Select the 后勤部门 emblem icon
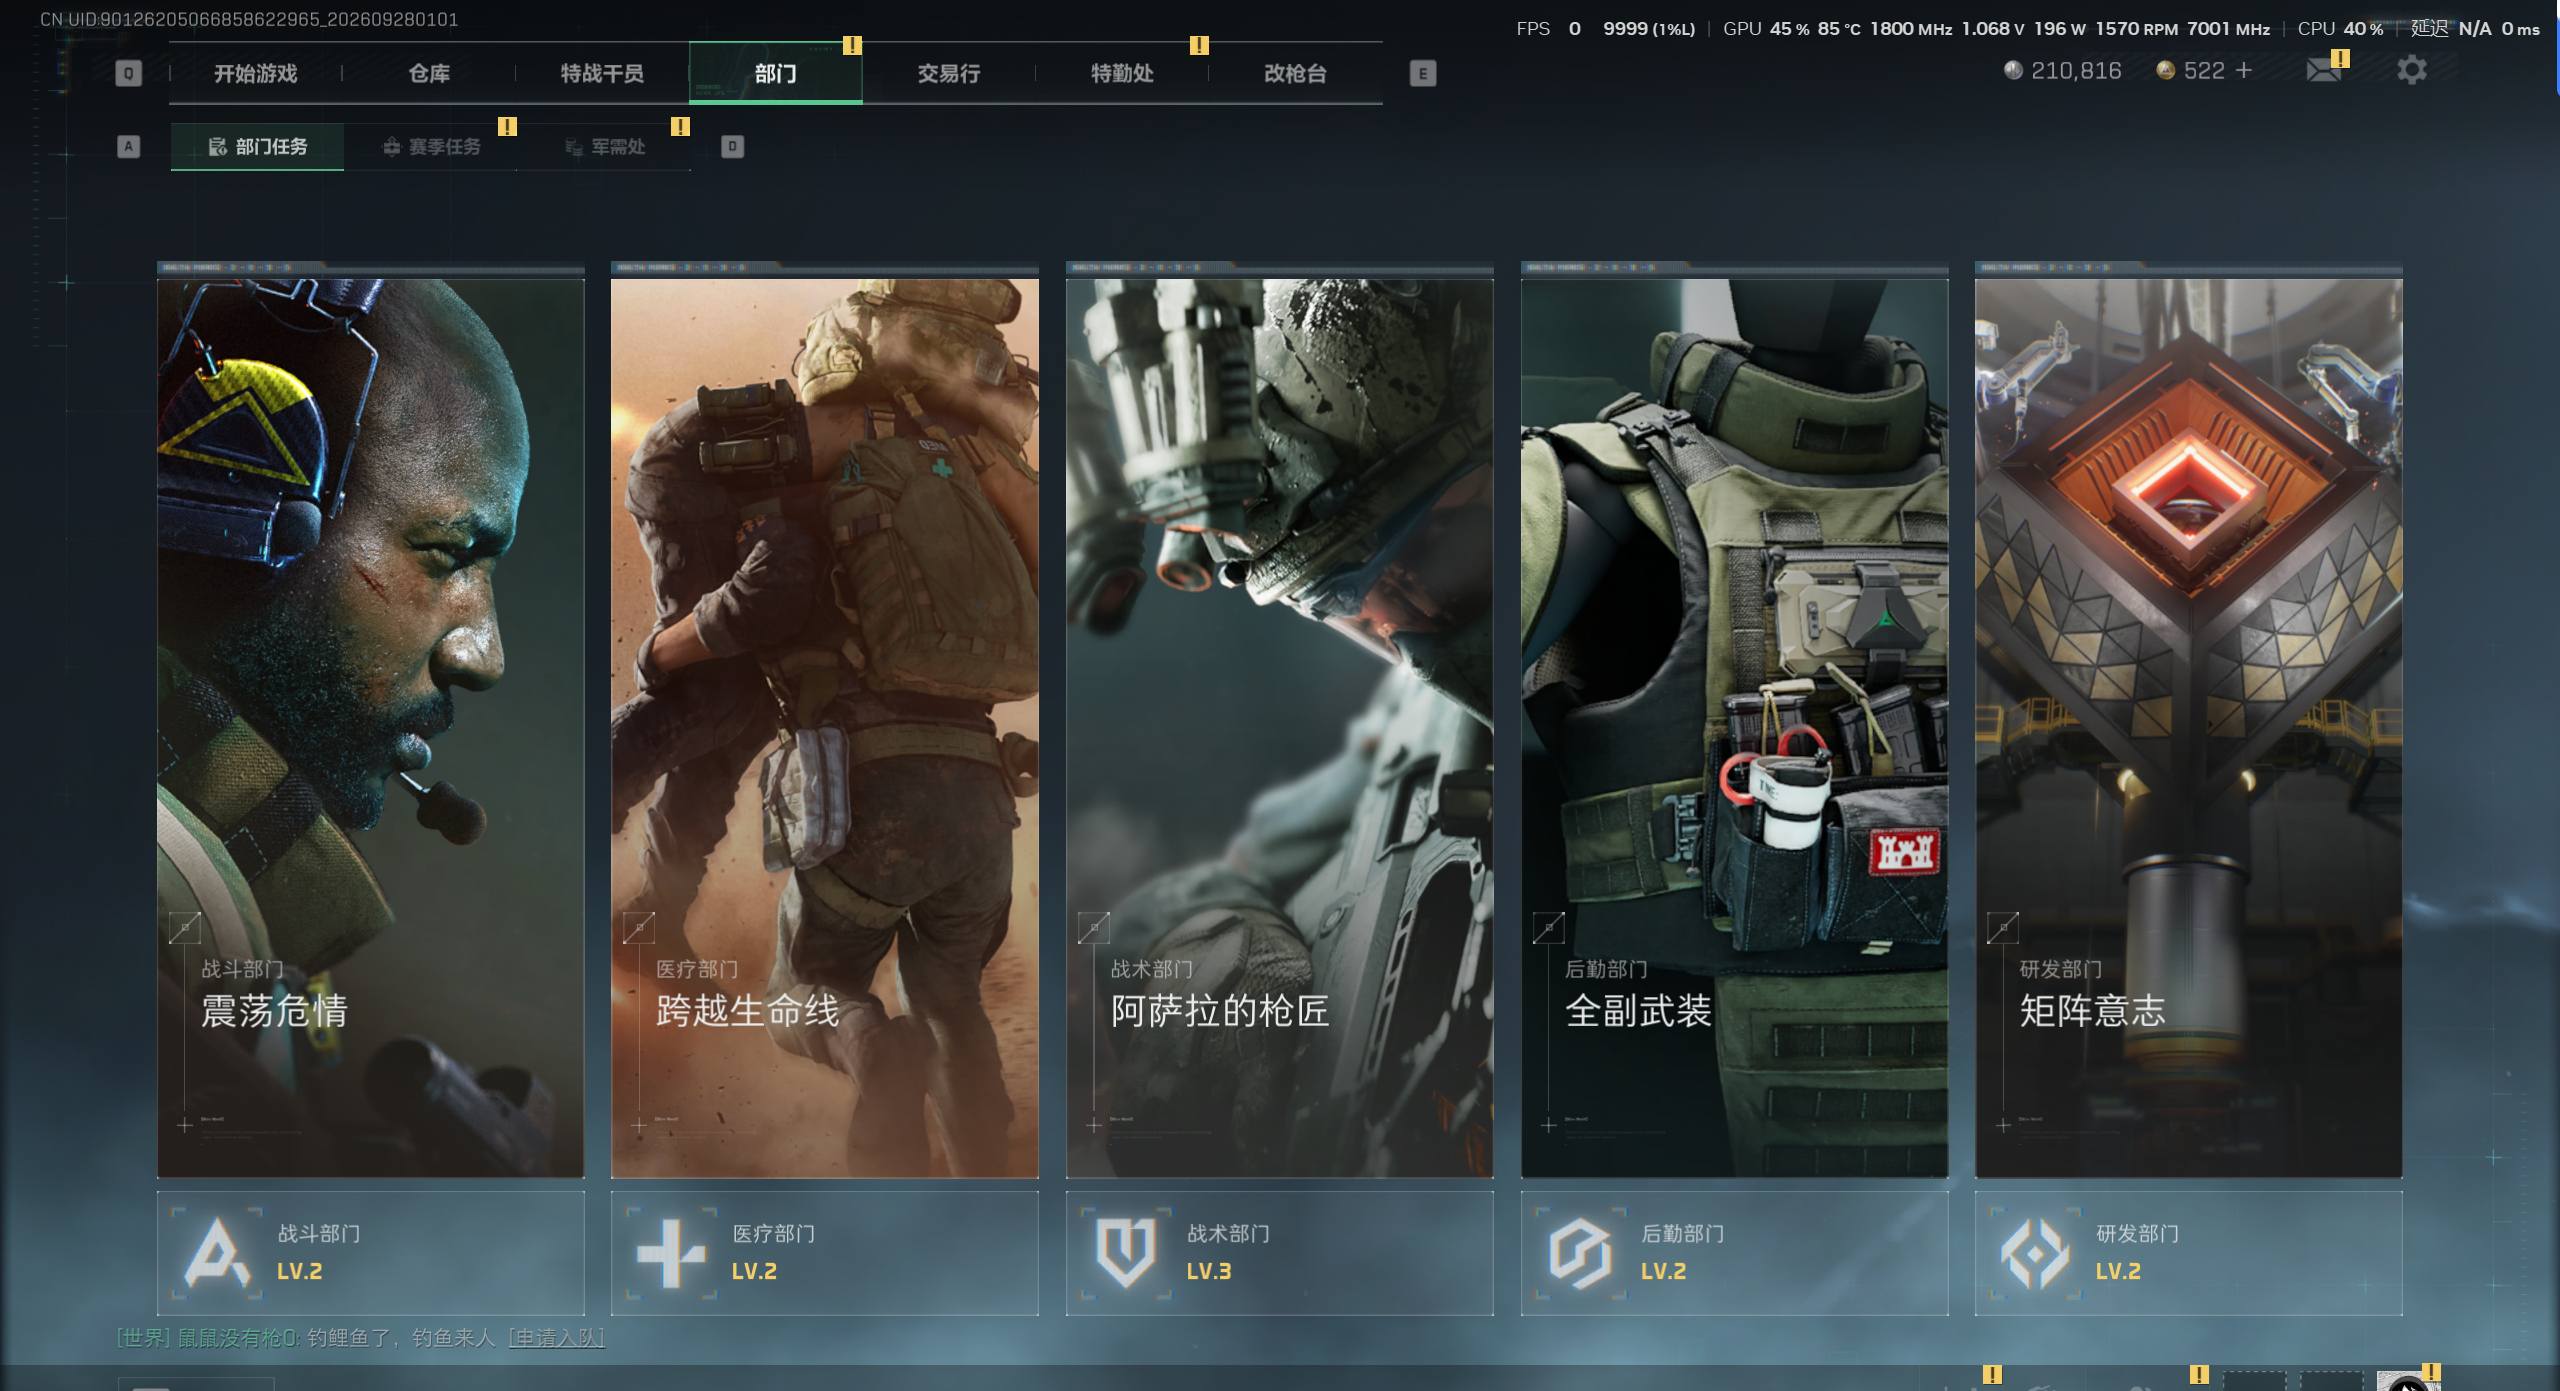2560x1391 pixels. [1580, 1252]
